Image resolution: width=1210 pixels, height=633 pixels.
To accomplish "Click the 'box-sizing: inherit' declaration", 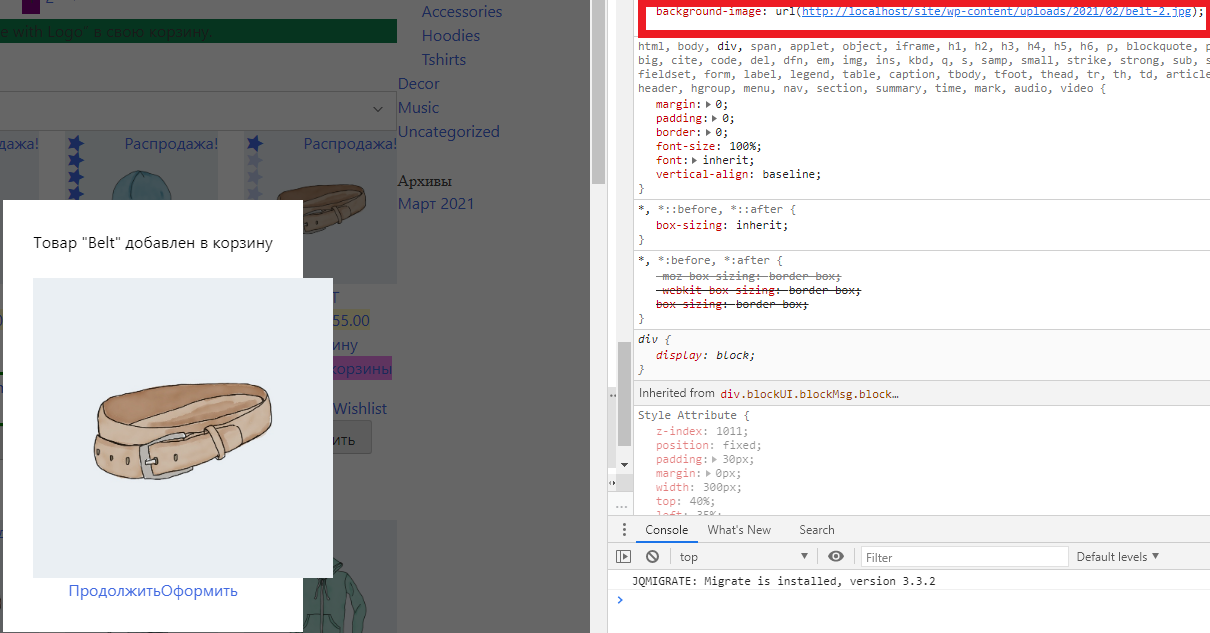I will click(x=722, y=226).
